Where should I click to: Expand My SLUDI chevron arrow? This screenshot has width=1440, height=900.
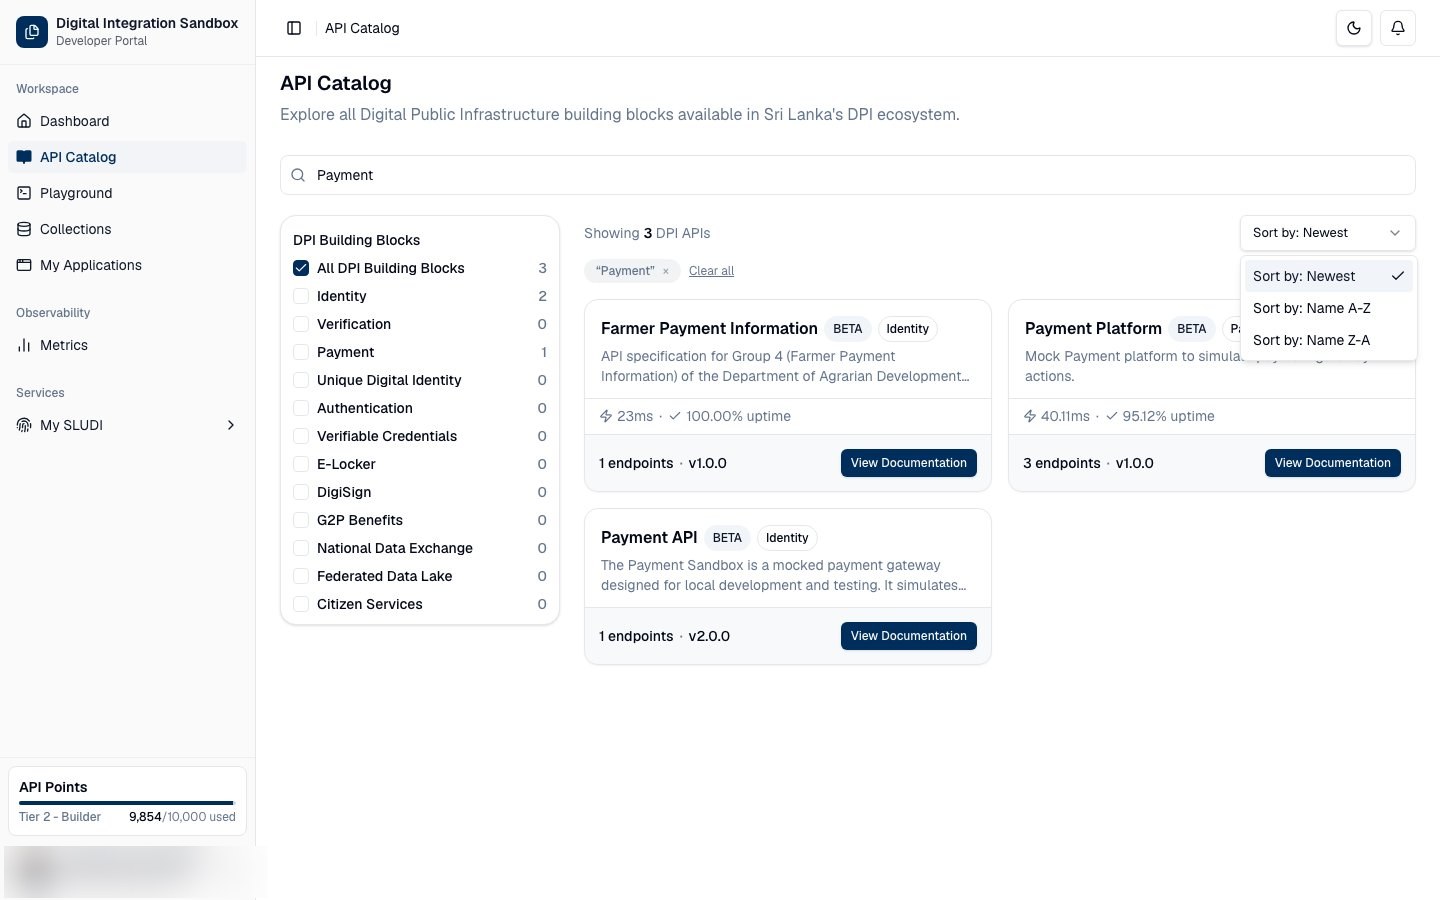point(231,425)
